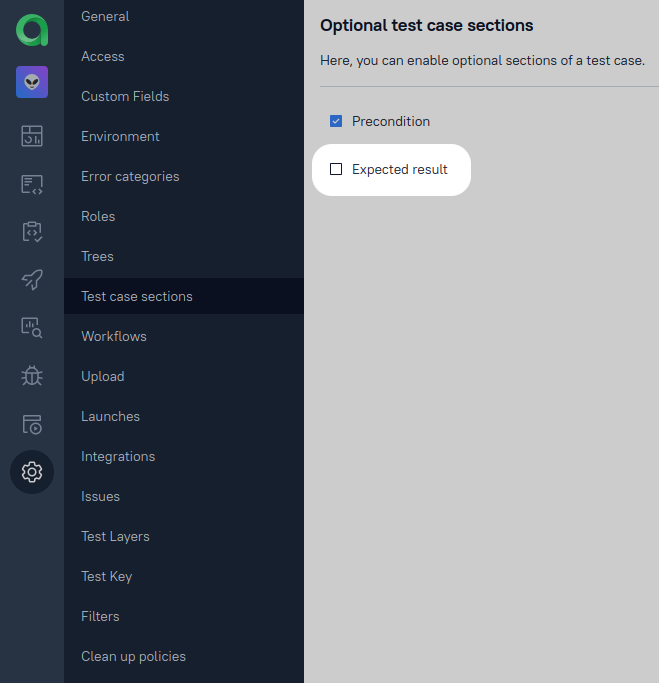Go to Test Key settings
Image resolution: width=659 pixels, height=683 pixels.
pos(183,577)
